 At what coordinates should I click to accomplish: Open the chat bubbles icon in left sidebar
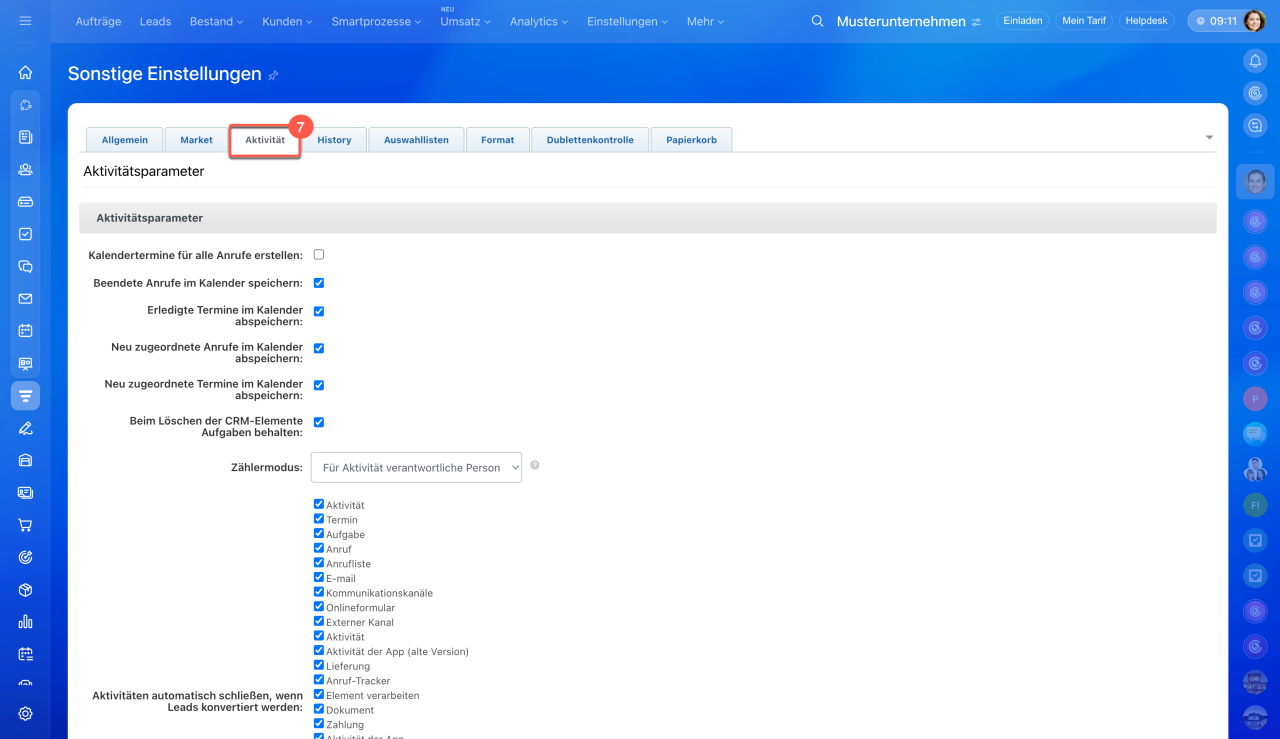click(x=25, y=266)
